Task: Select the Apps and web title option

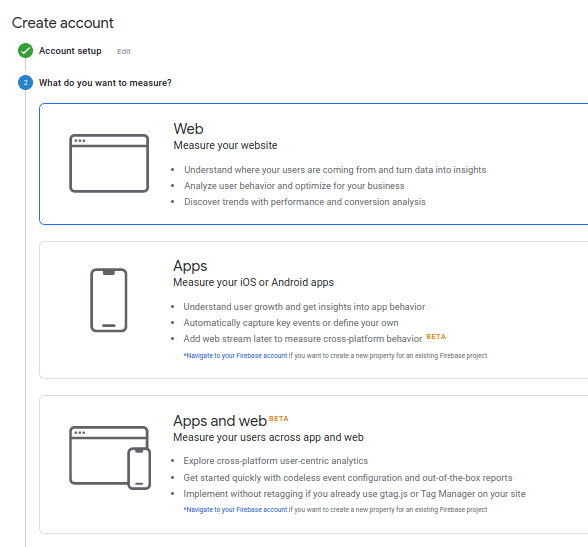Action: 220,421
